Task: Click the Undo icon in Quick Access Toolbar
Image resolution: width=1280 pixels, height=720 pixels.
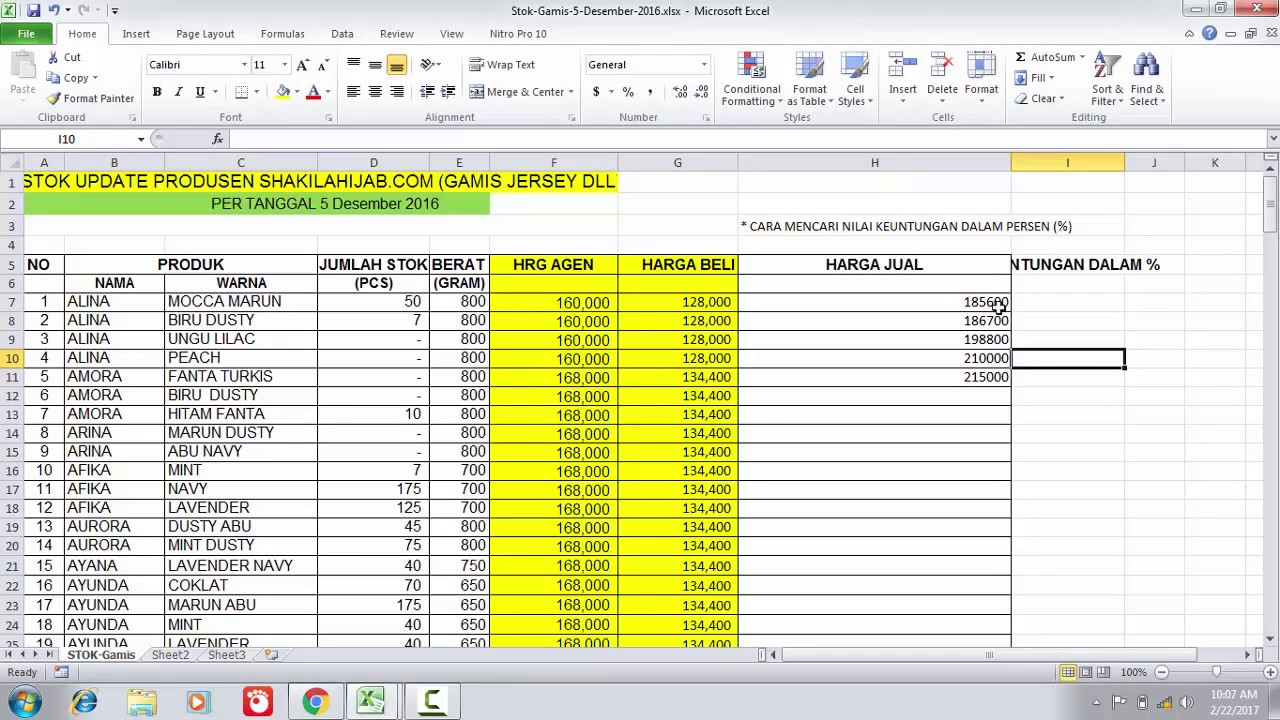Action: [x=53, y=10]
